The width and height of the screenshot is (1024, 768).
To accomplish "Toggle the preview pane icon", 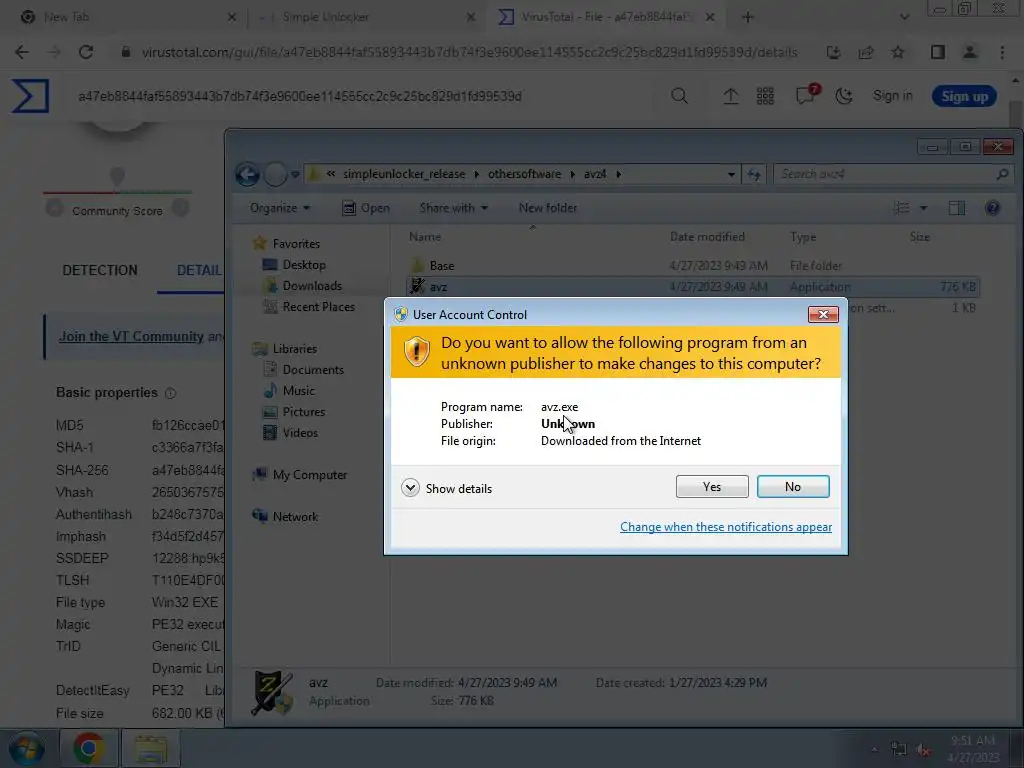I will [957, 208].
